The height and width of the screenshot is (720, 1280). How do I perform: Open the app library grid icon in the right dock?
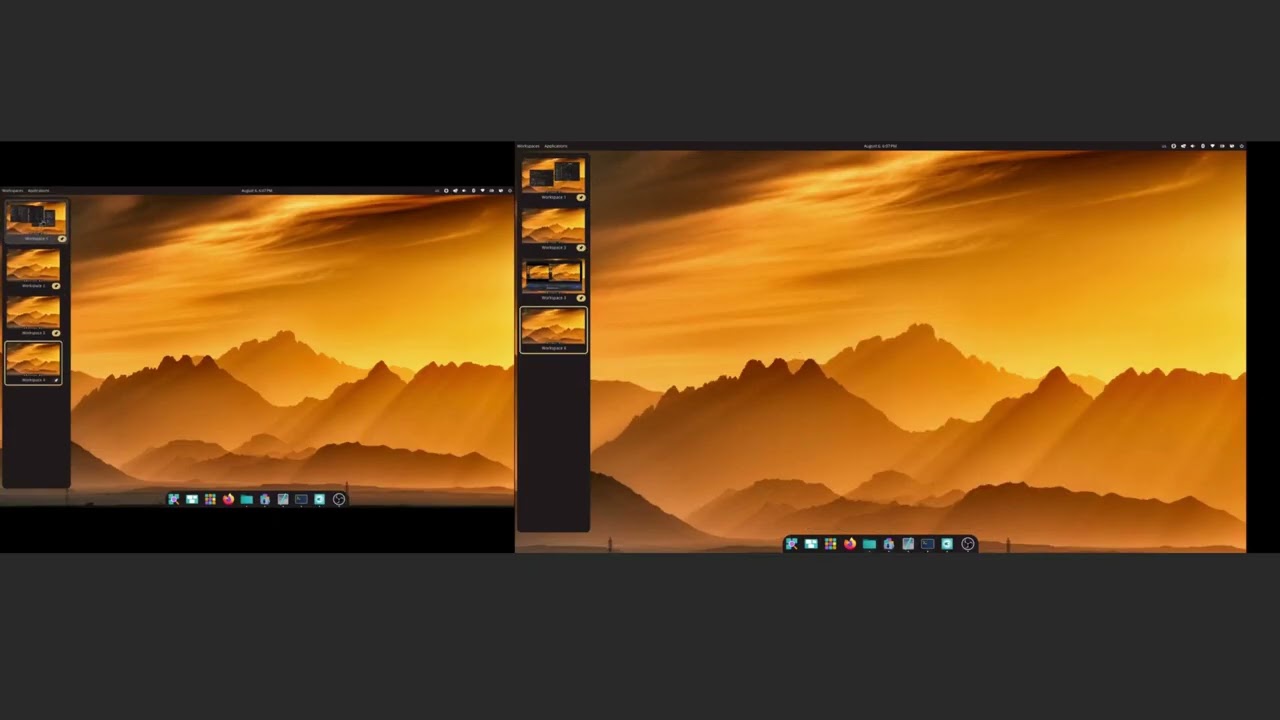click(830, 544)
